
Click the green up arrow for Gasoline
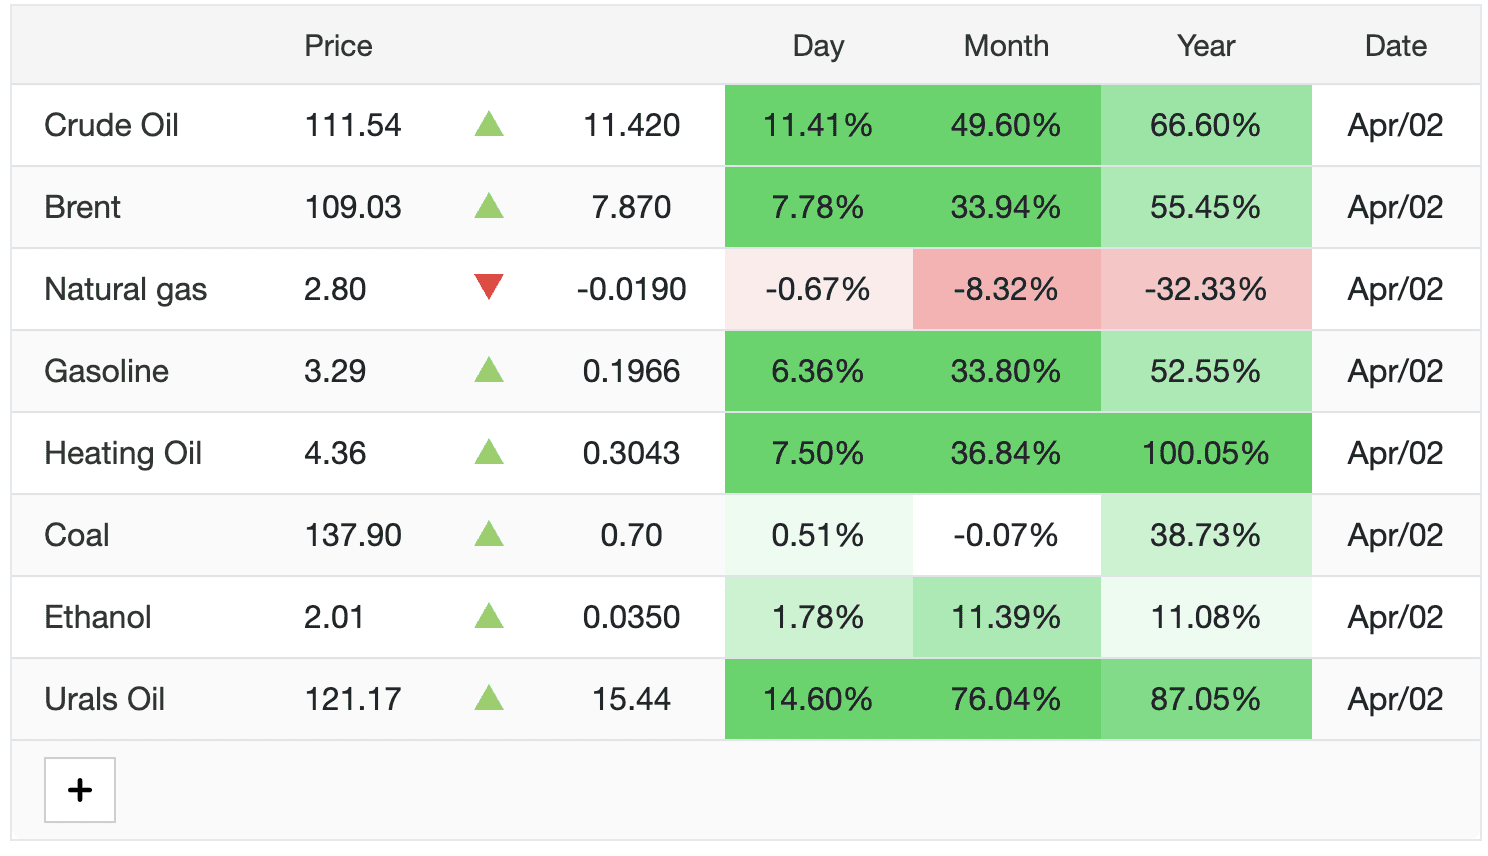pos(488,371)
